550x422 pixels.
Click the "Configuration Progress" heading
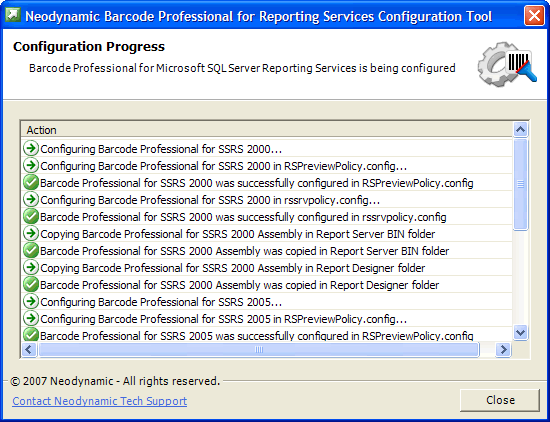(x=89, y=47)
